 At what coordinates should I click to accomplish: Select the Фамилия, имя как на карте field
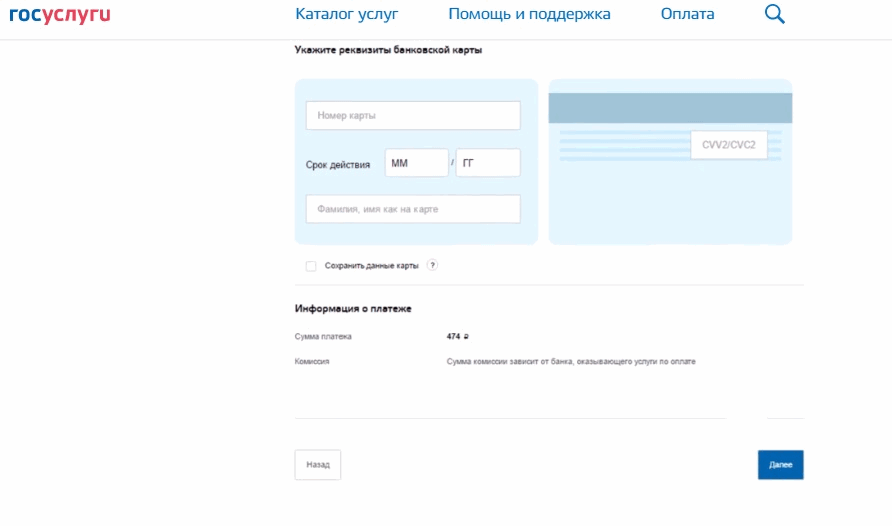412,209
